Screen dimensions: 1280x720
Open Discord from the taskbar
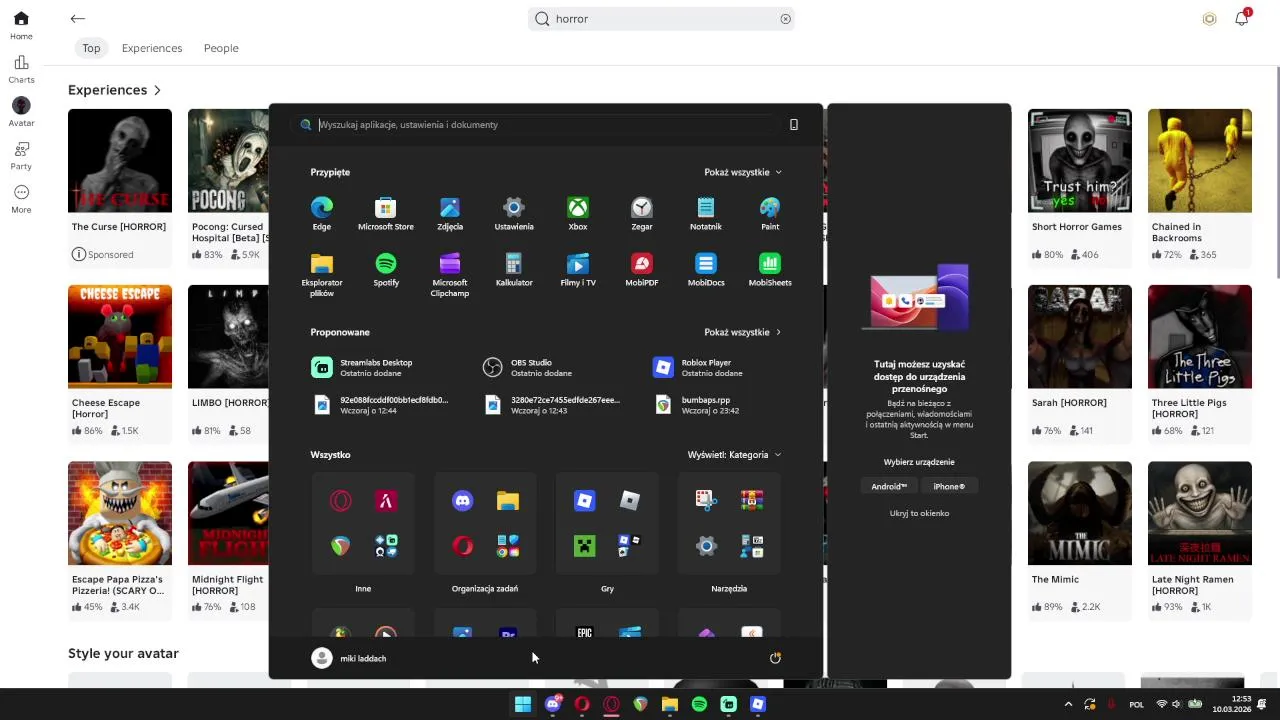(553, 704)
